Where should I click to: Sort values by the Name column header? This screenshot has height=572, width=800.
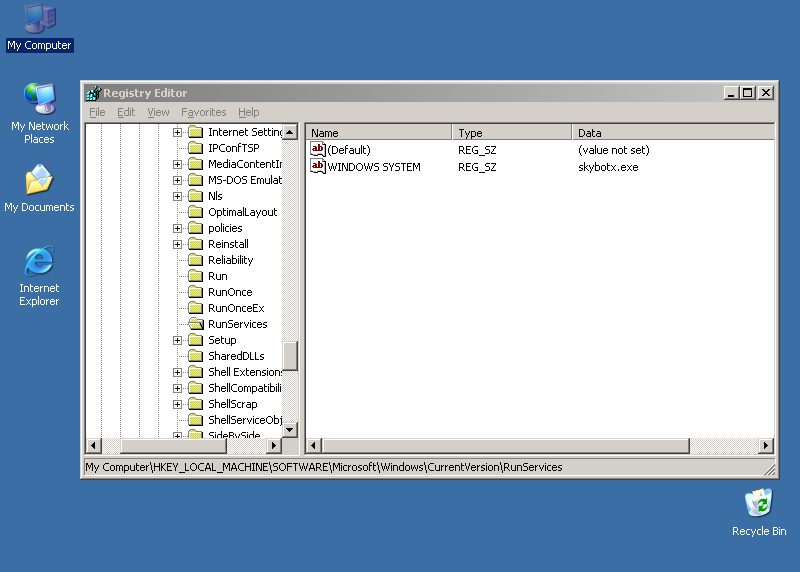tap(379, 133)
